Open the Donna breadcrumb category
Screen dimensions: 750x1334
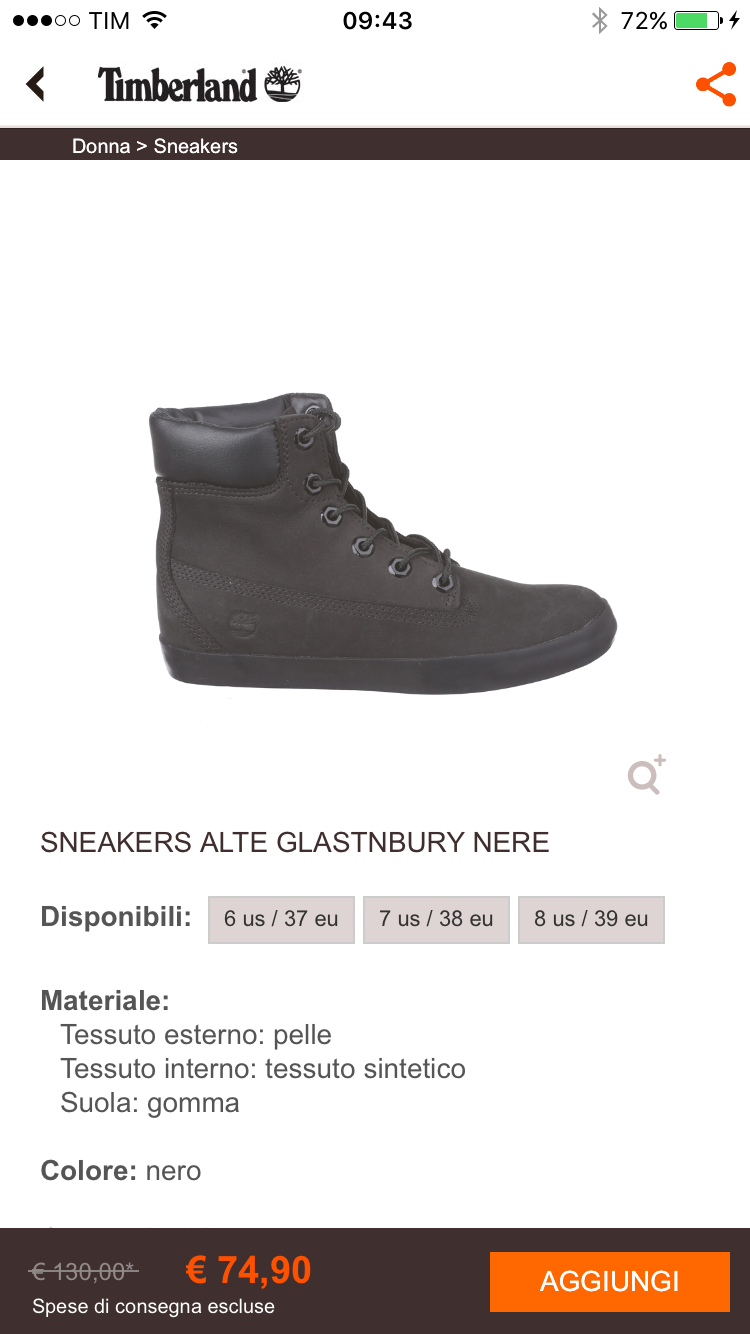(x=101, y=146)
